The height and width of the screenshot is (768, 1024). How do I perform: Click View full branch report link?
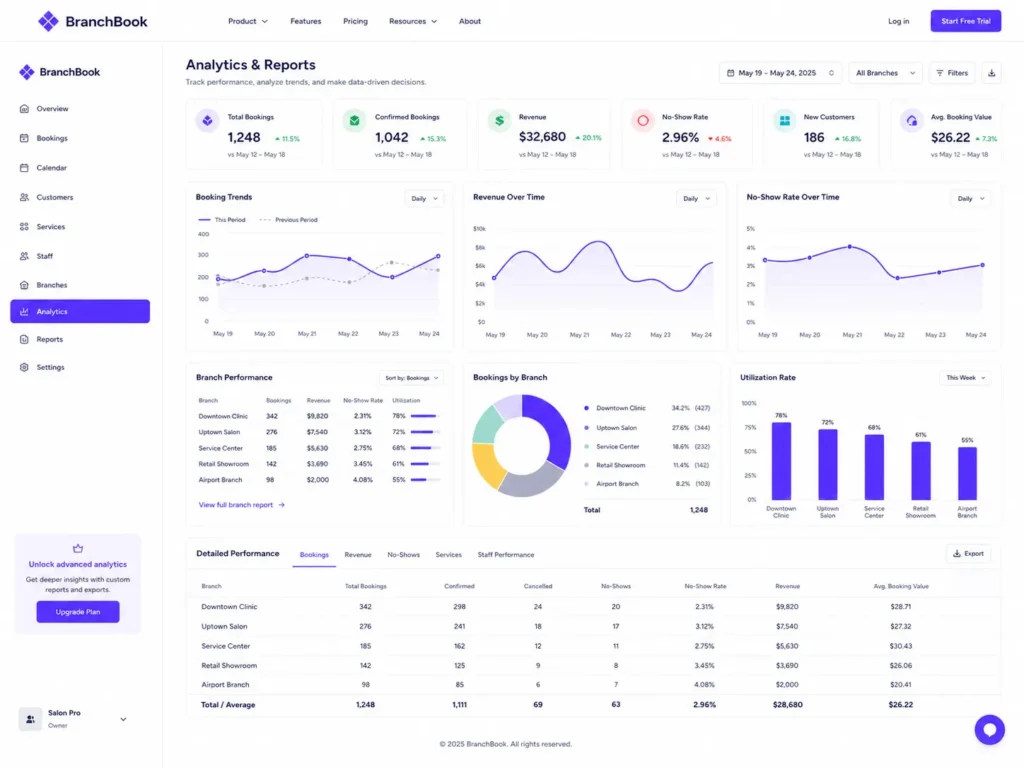coord(242,505)
